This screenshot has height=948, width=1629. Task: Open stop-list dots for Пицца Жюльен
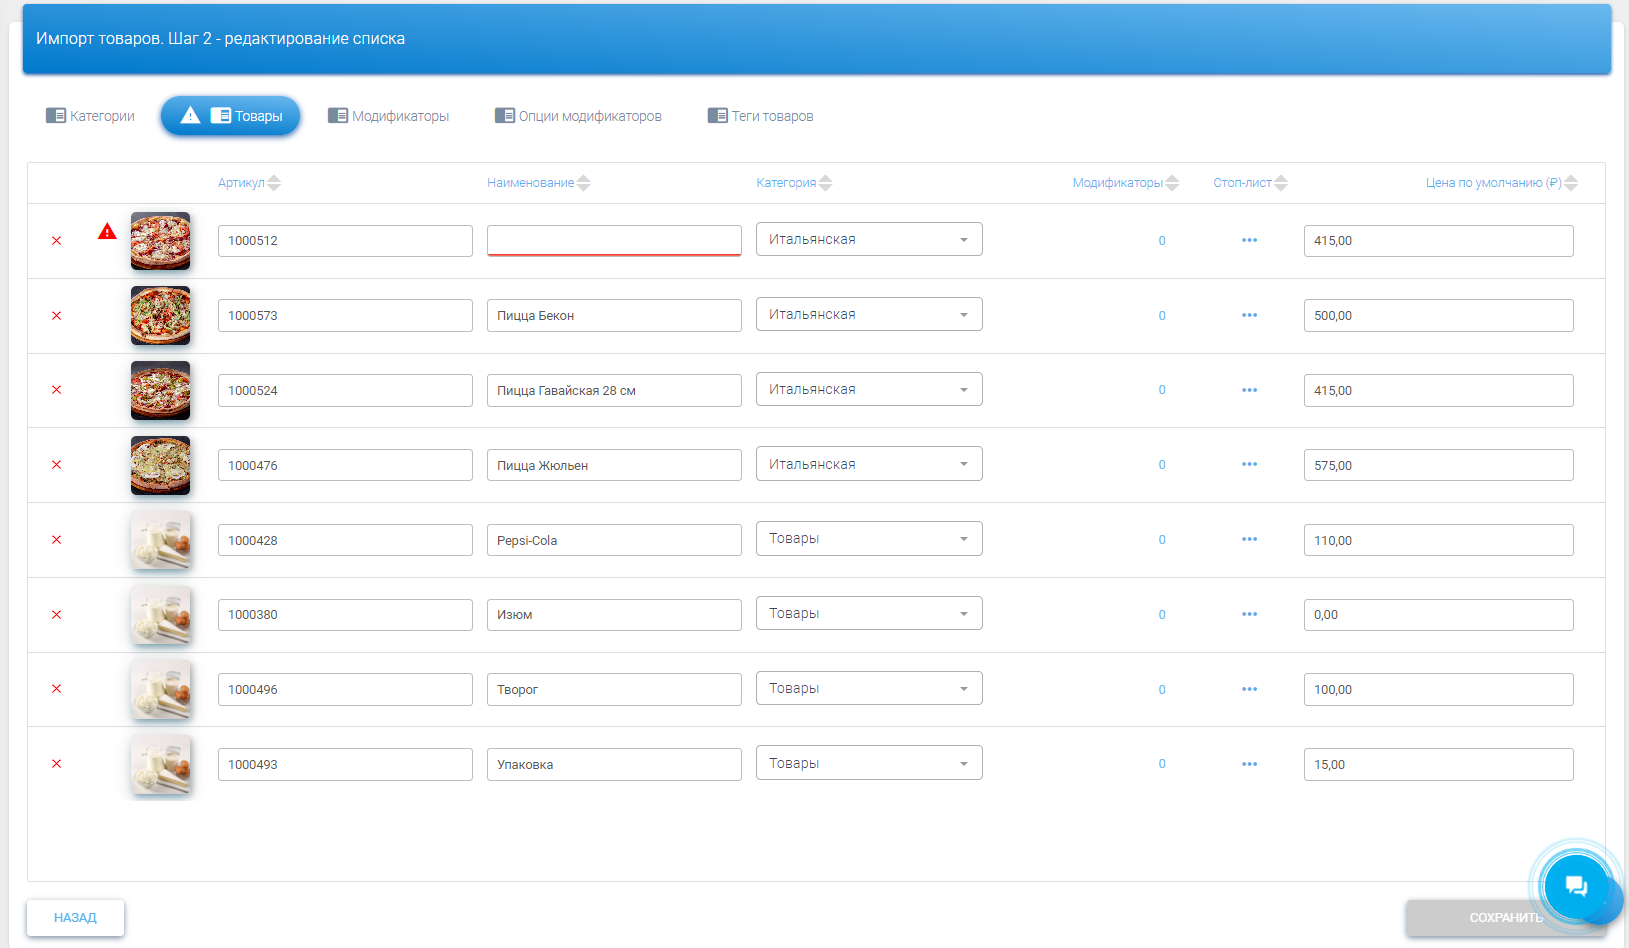[1249, 465]
